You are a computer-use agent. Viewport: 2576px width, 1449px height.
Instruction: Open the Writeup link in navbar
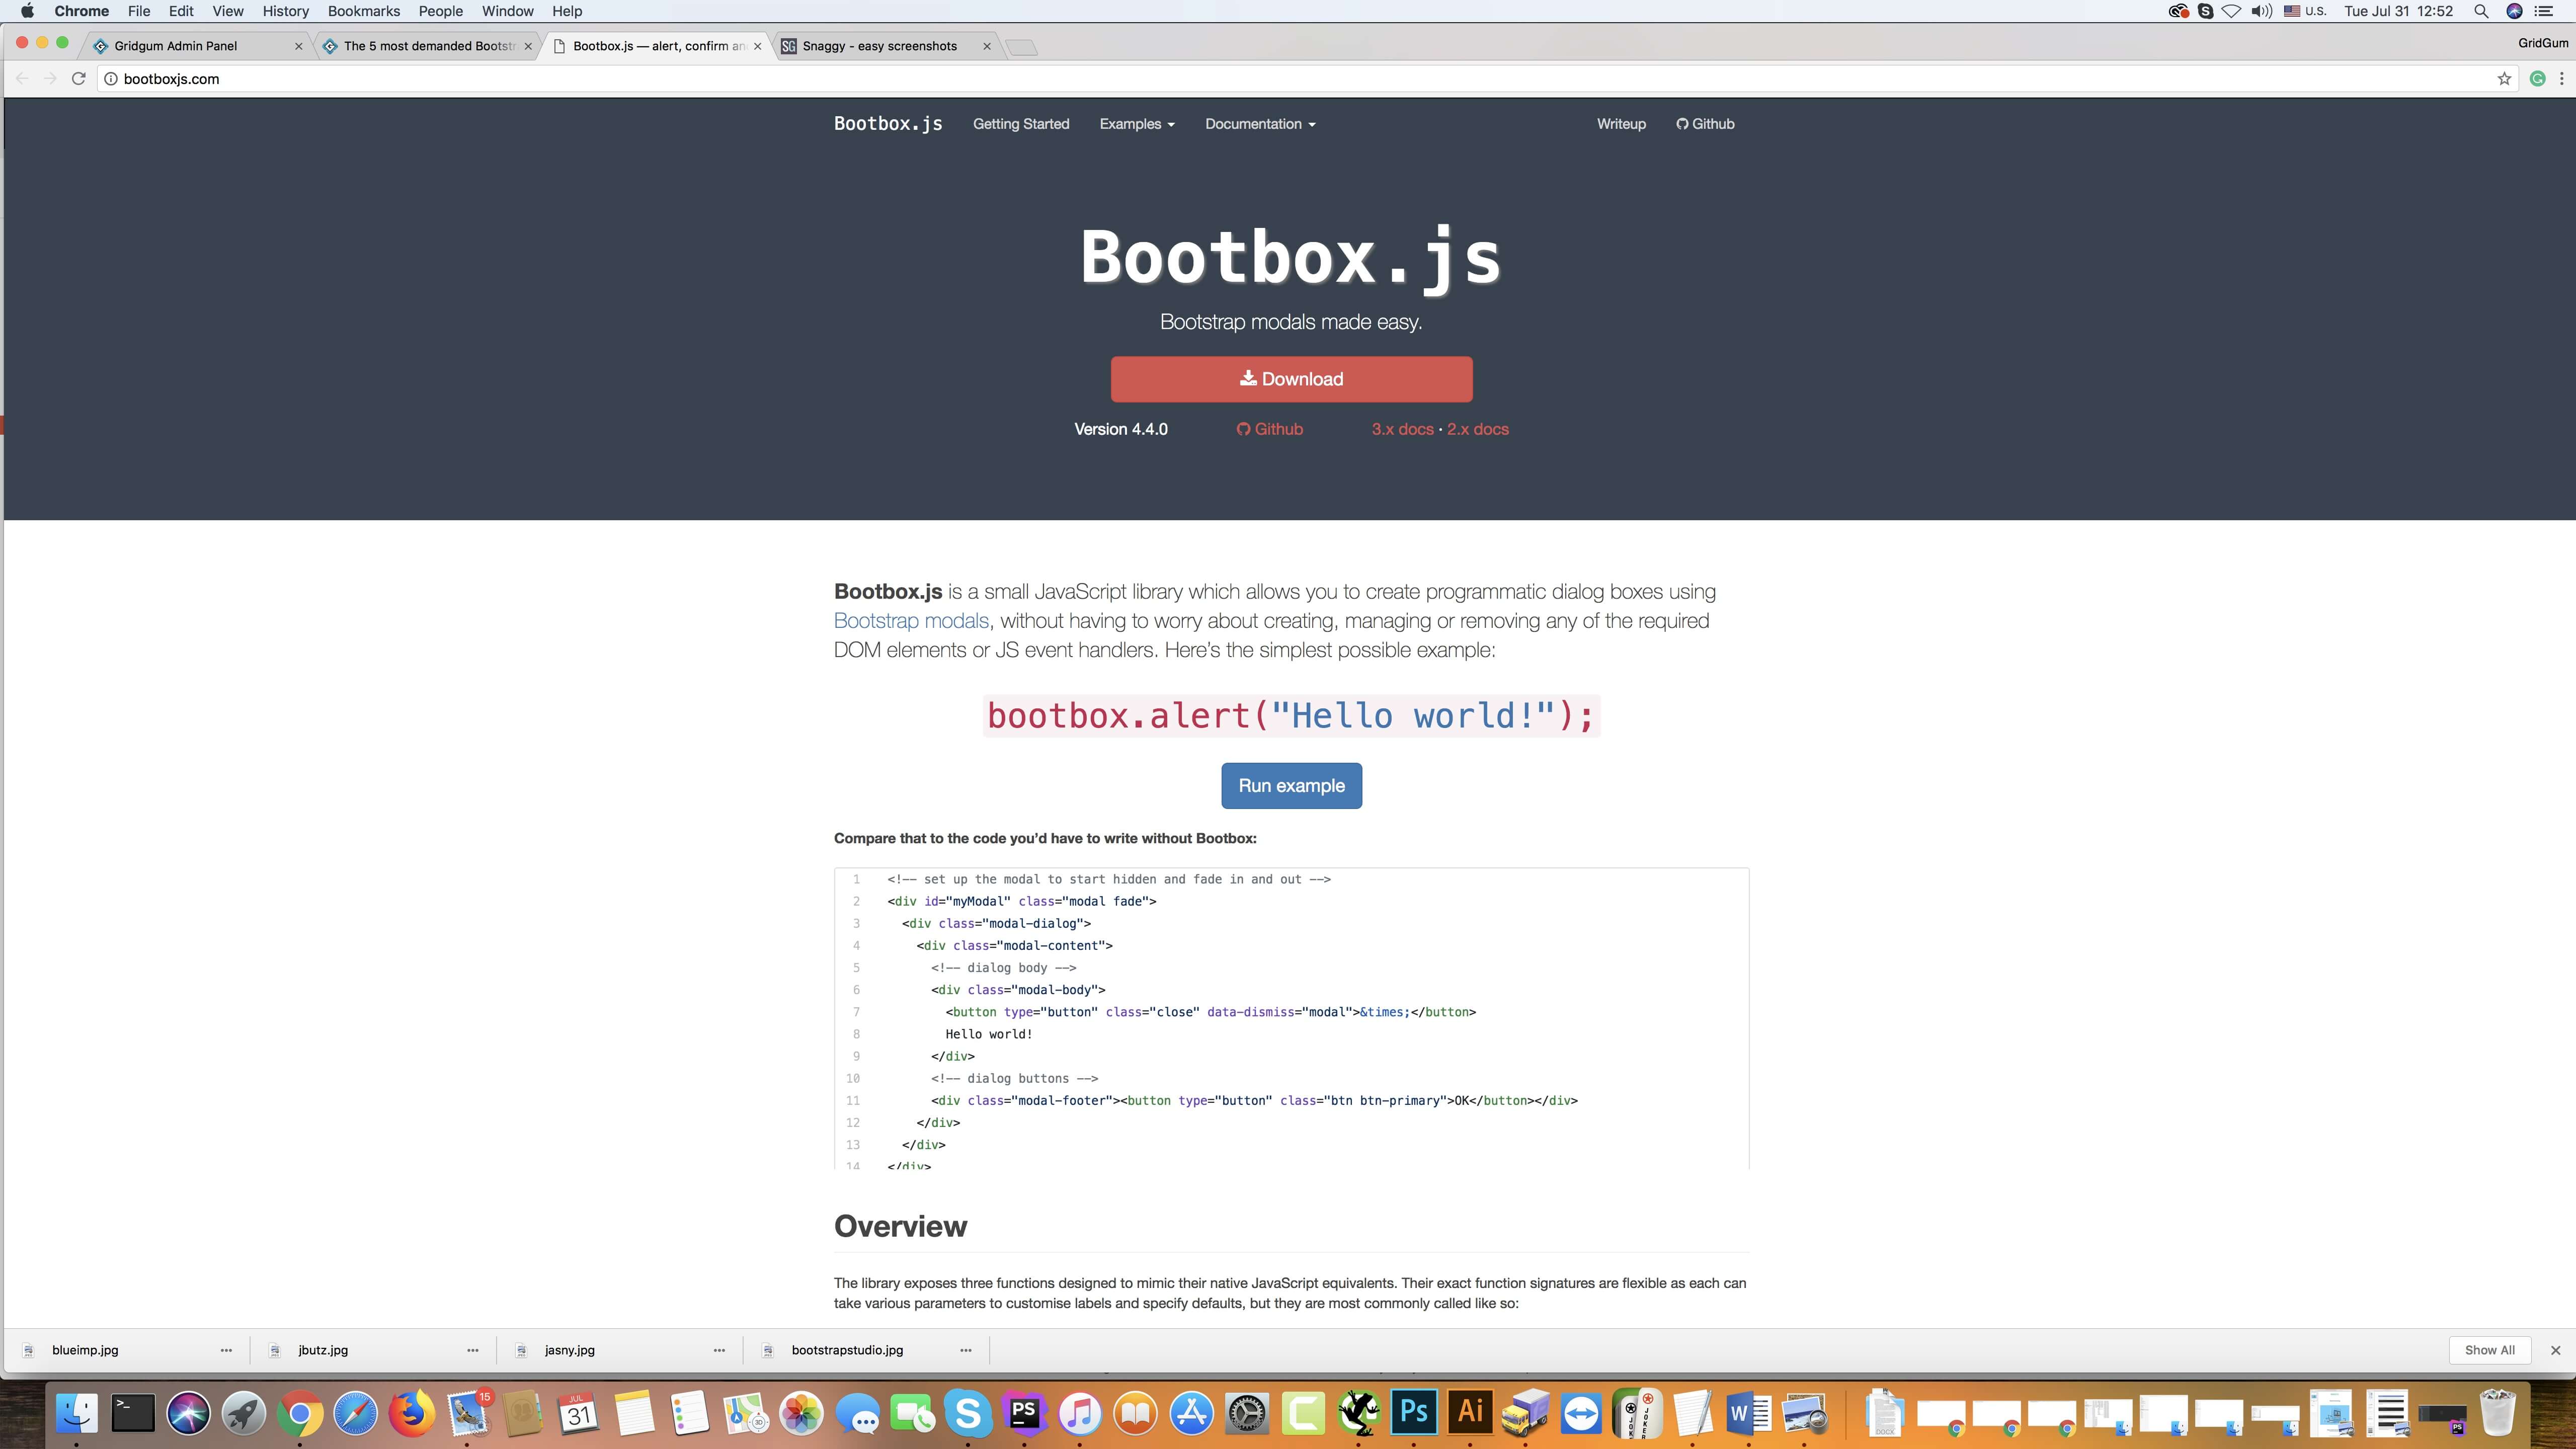point(1621,124)
